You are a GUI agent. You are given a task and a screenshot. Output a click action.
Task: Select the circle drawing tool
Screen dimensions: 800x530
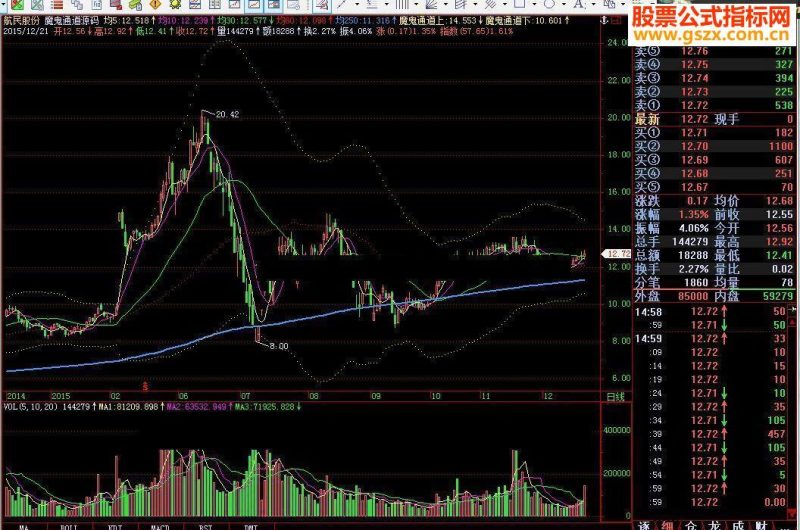(549, 4)
